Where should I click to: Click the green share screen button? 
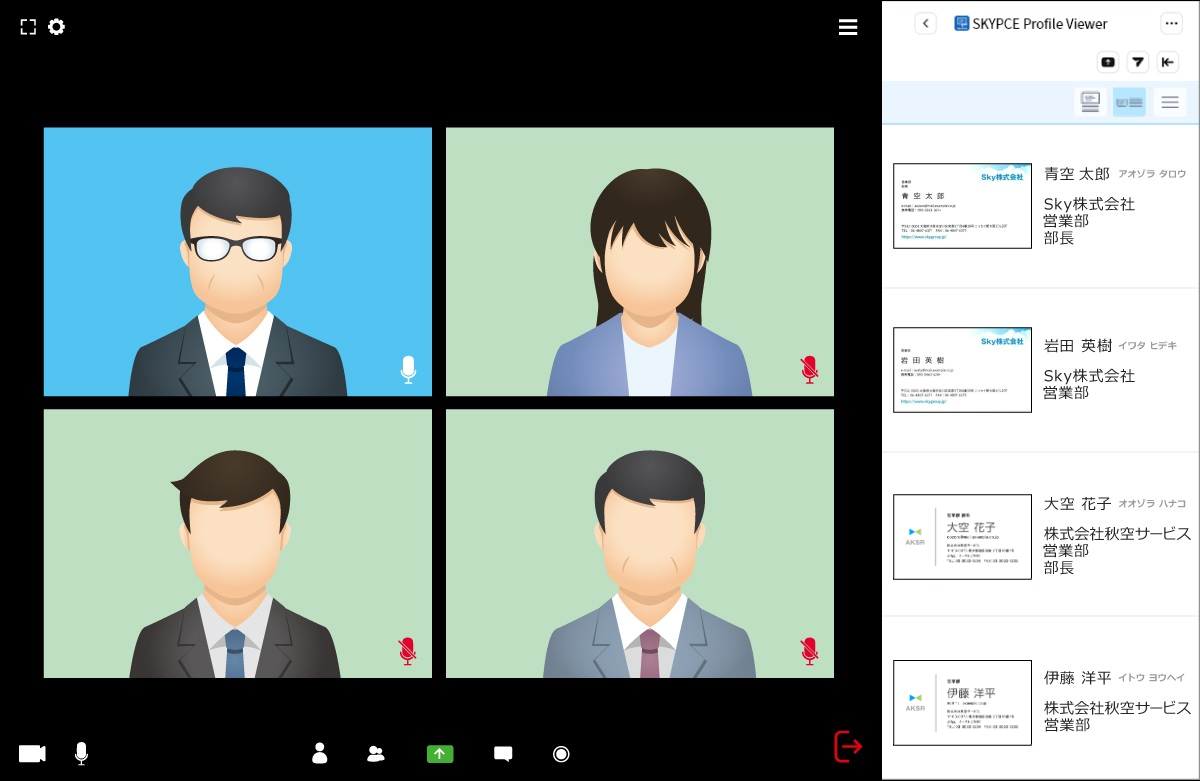point(440,754)
